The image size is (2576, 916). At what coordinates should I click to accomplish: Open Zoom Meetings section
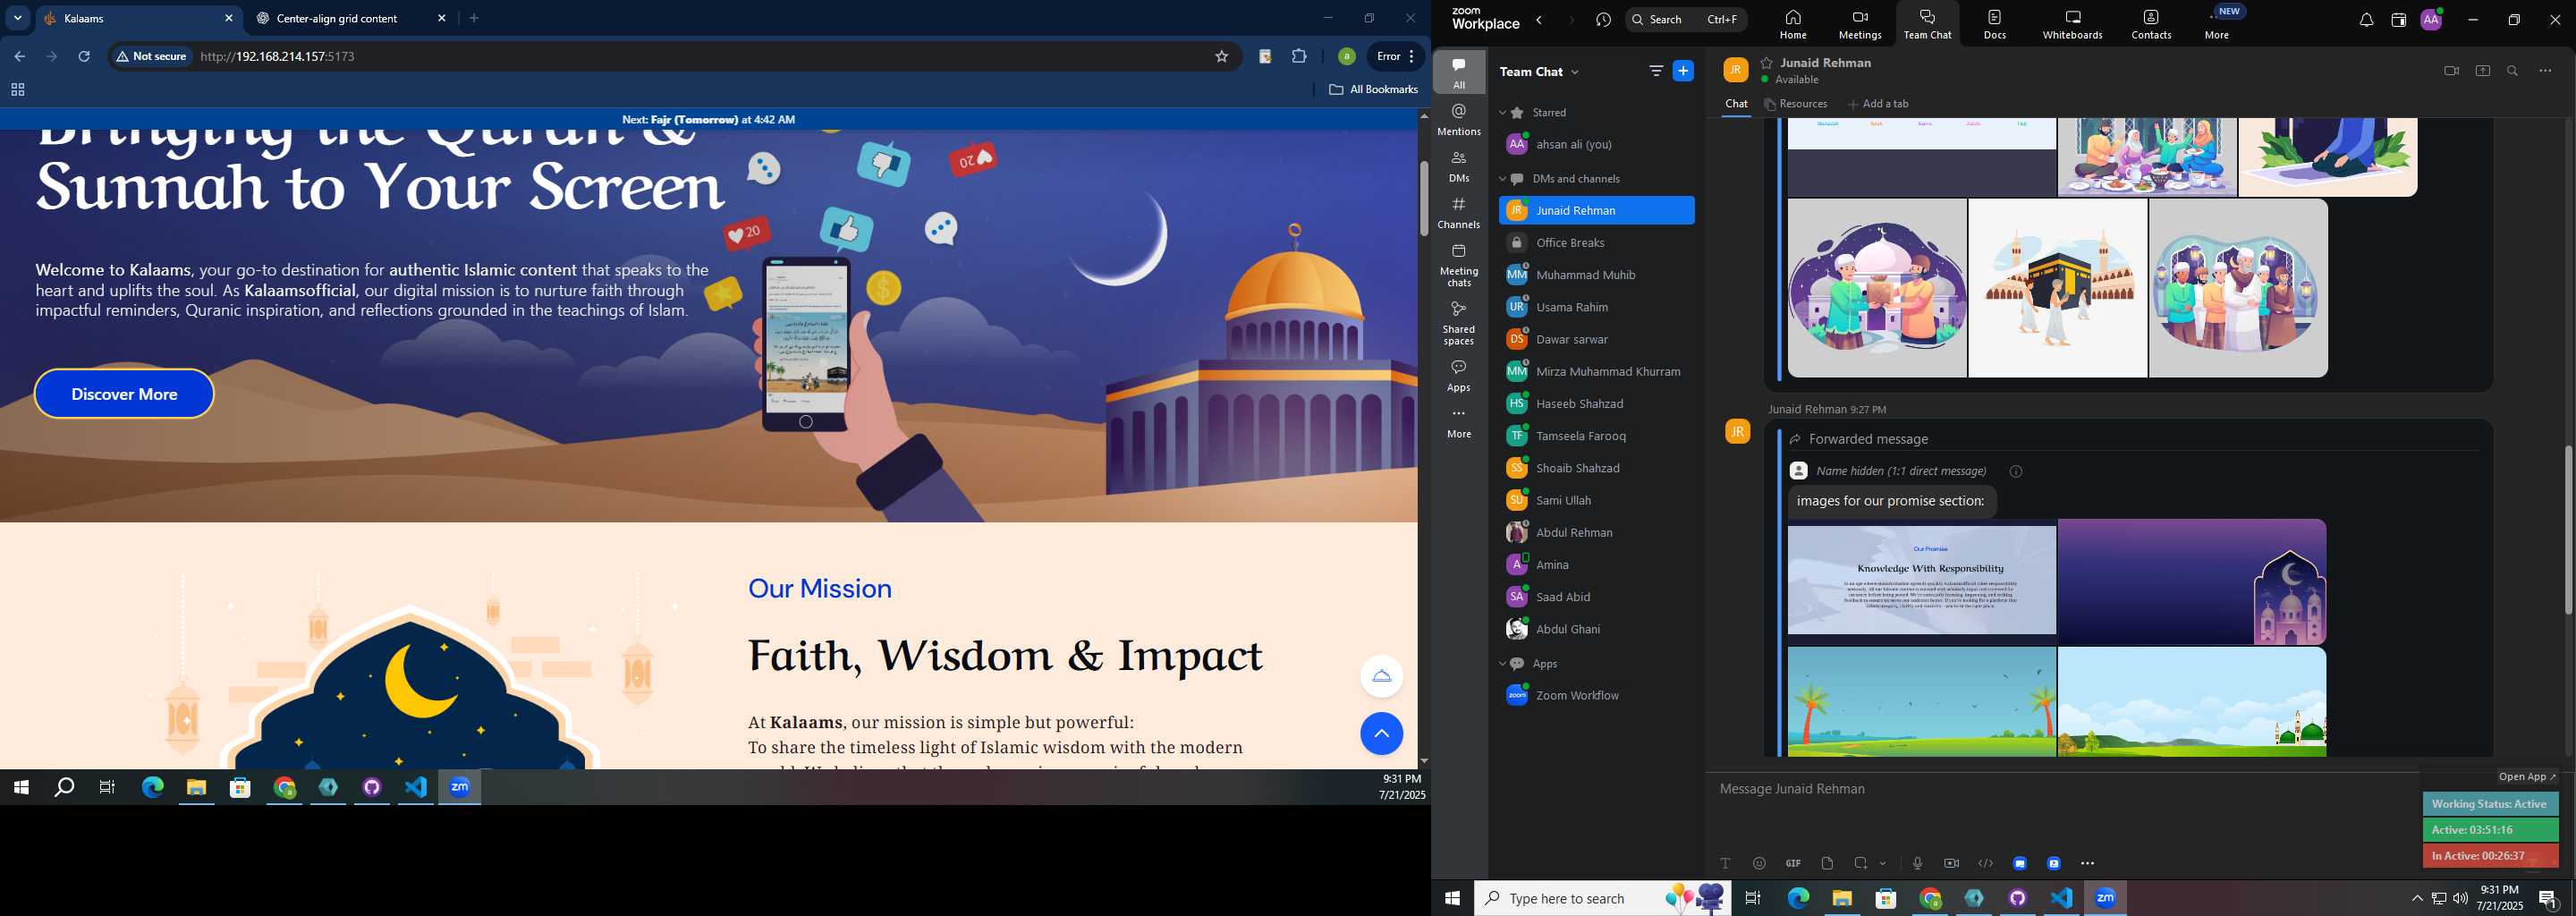coord(1860,25)
